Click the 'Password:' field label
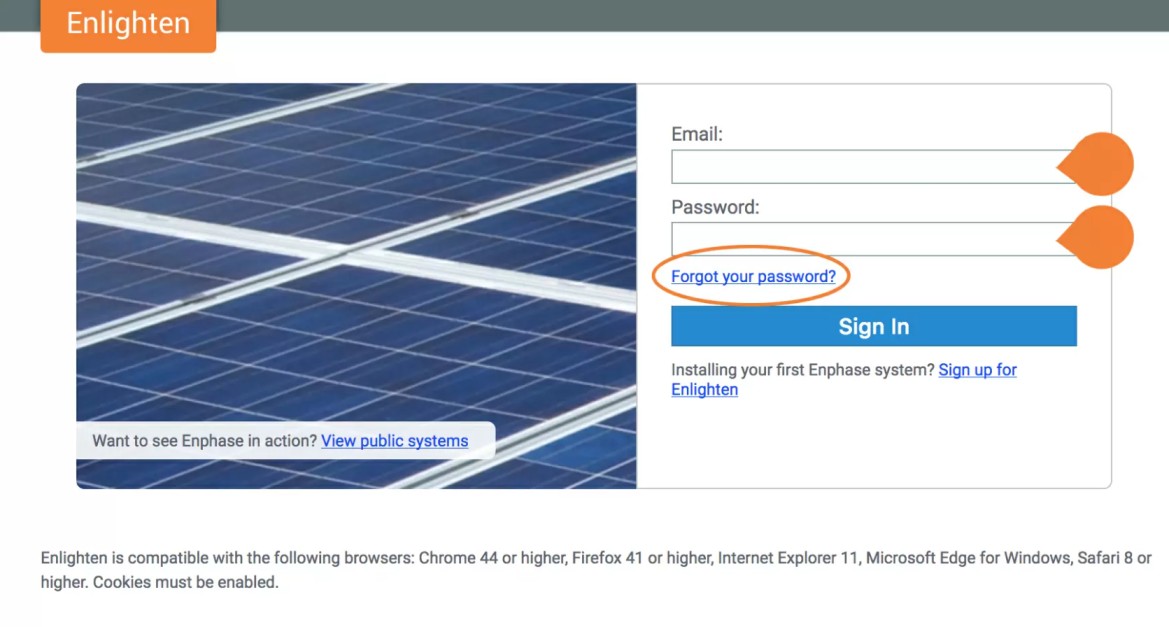Viewport: 1169px width, 627px height. click(715, 207)
